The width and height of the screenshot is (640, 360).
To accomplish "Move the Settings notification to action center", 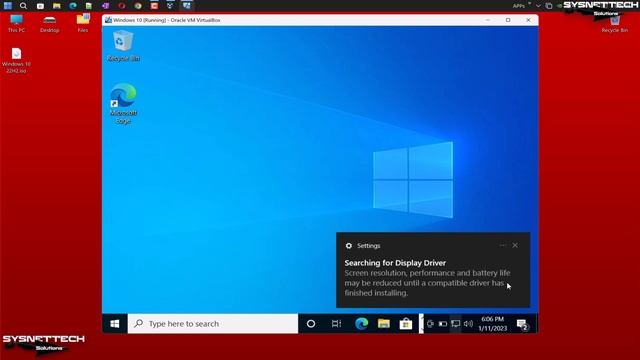I will 502,245.
